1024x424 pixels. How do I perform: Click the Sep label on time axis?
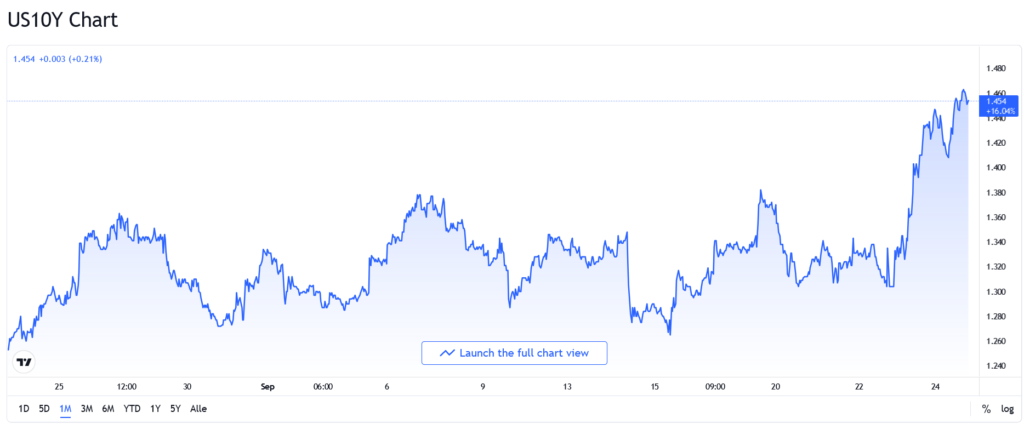point(267,385)
